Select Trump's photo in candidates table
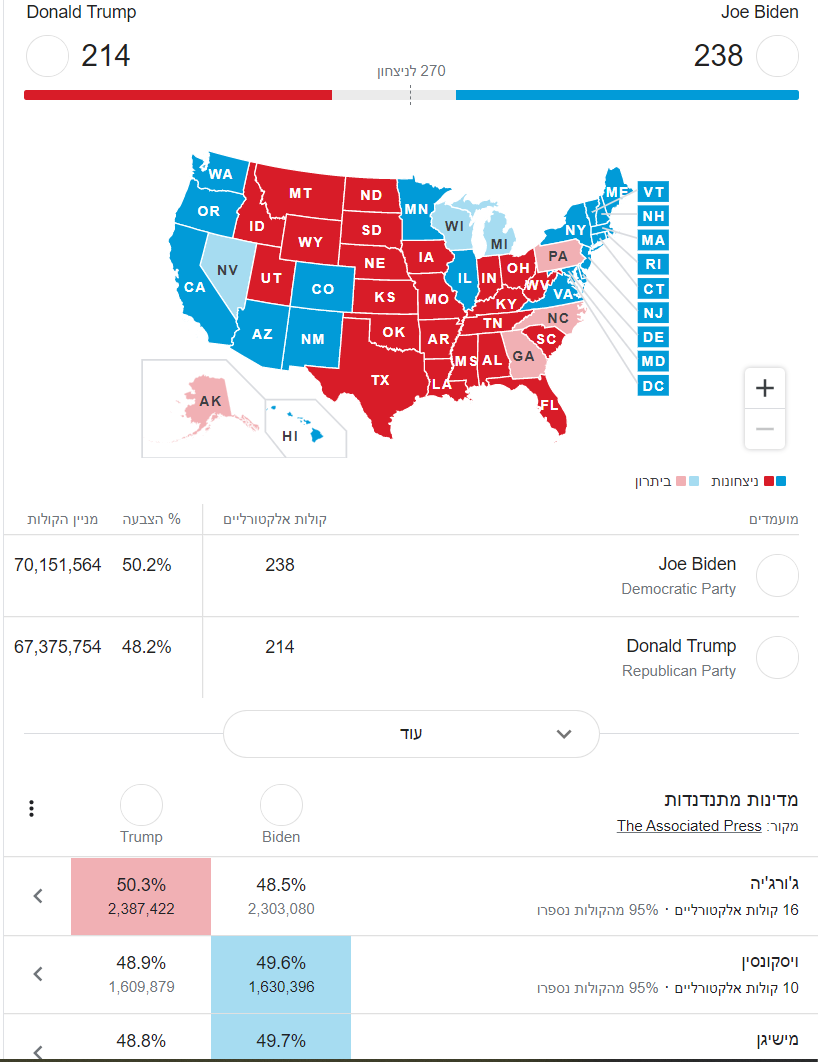Viewport: 818px width, 1062px height. pos(777,658)
